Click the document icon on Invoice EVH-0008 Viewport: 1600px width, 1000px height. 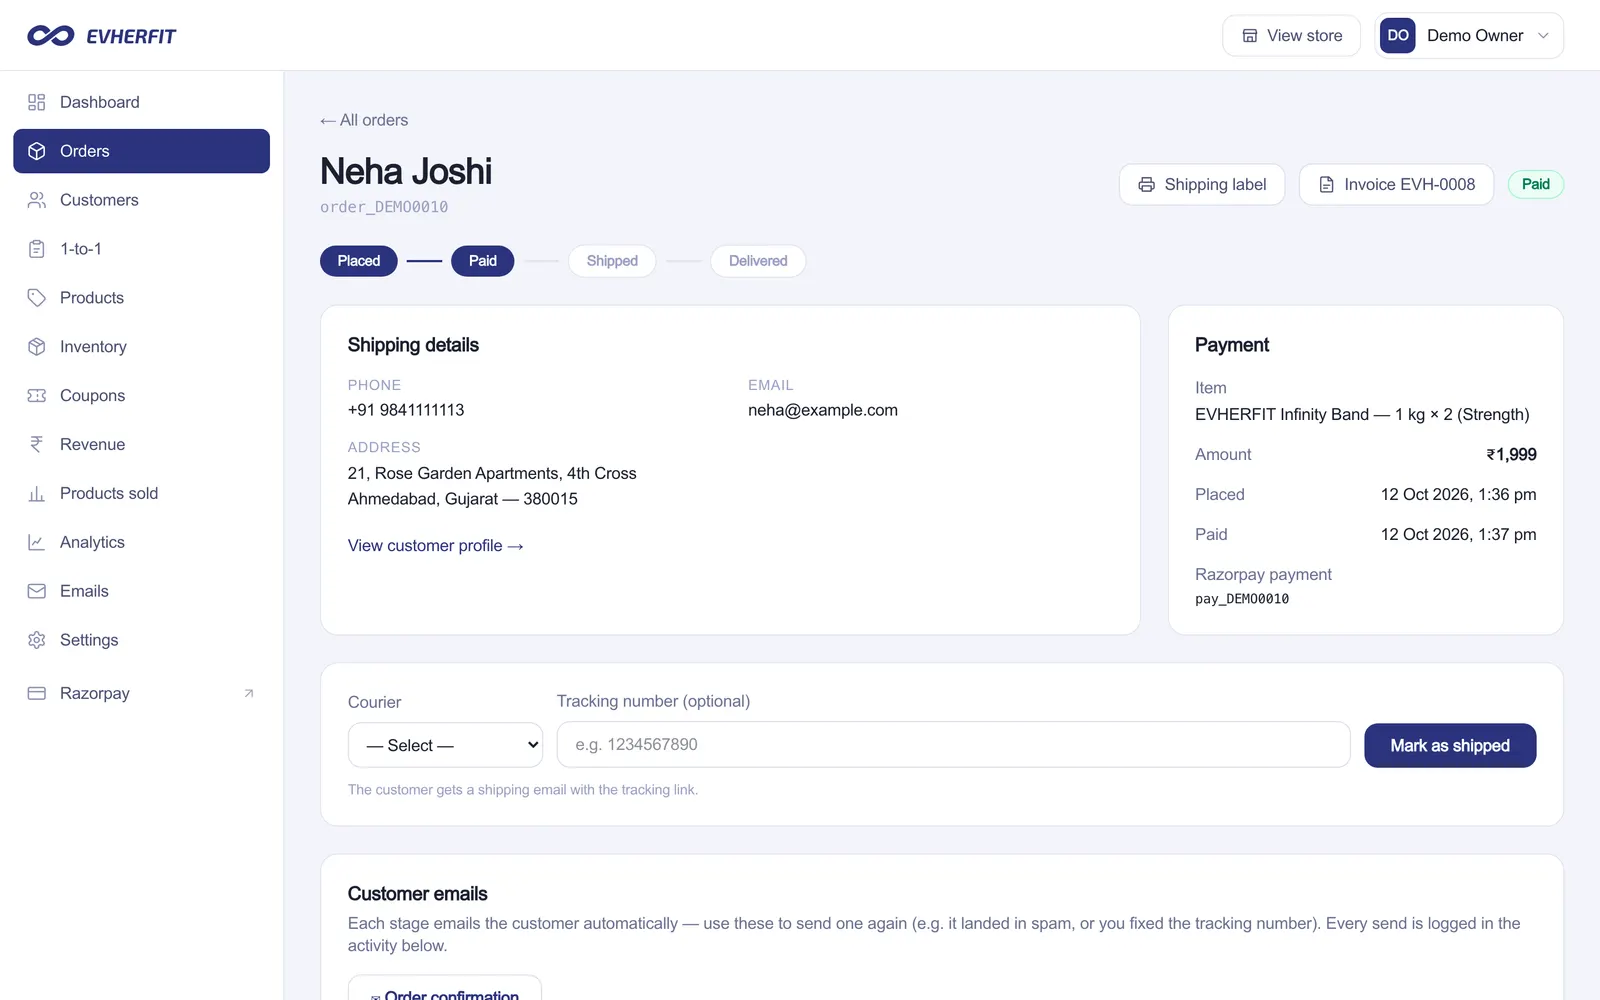[1327, 185]
